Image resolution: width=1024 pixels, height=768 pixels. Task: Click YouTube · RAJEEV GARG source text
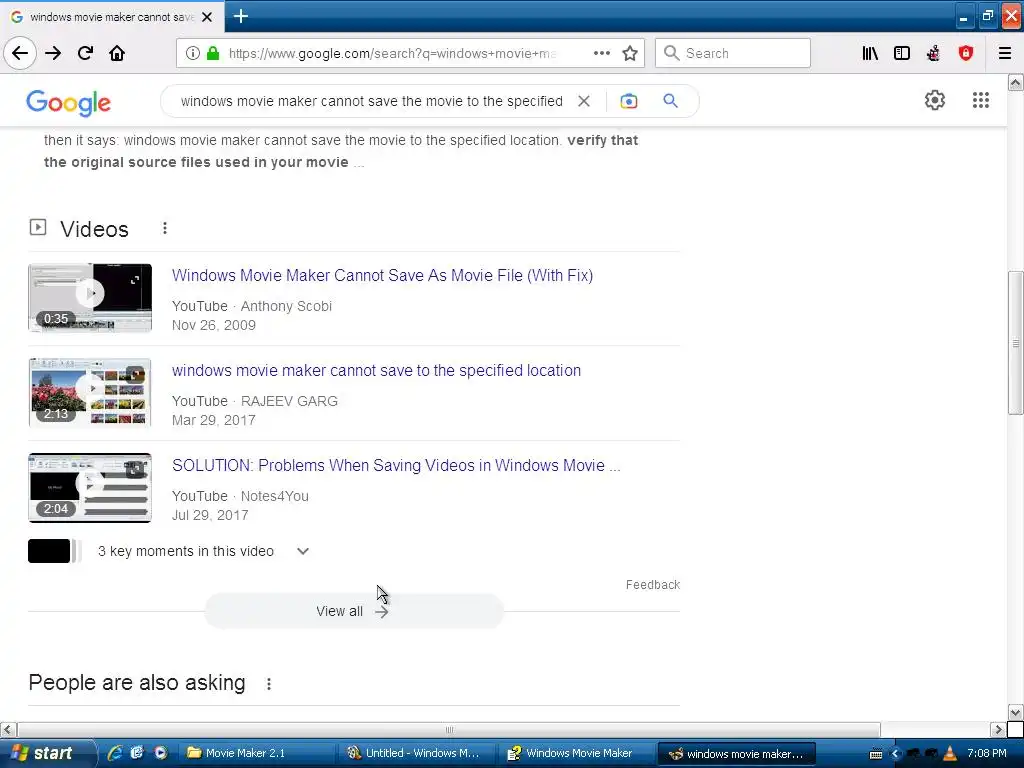[255, 401]
